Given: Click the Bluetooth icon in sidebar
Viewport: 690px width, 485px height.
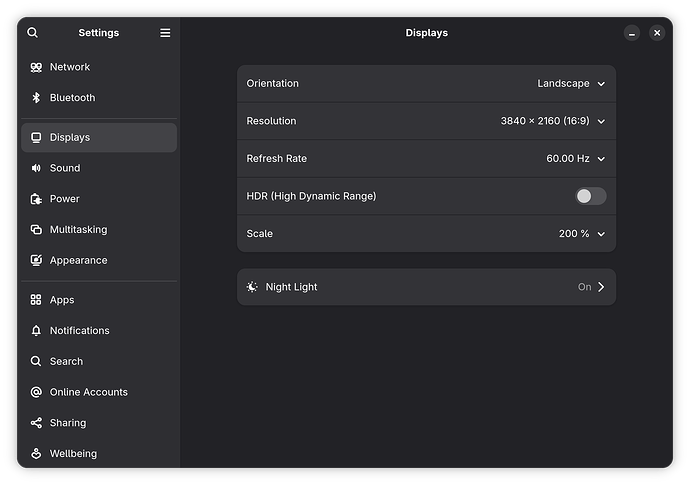Looking at the screenshot, I should coord(36,98).
